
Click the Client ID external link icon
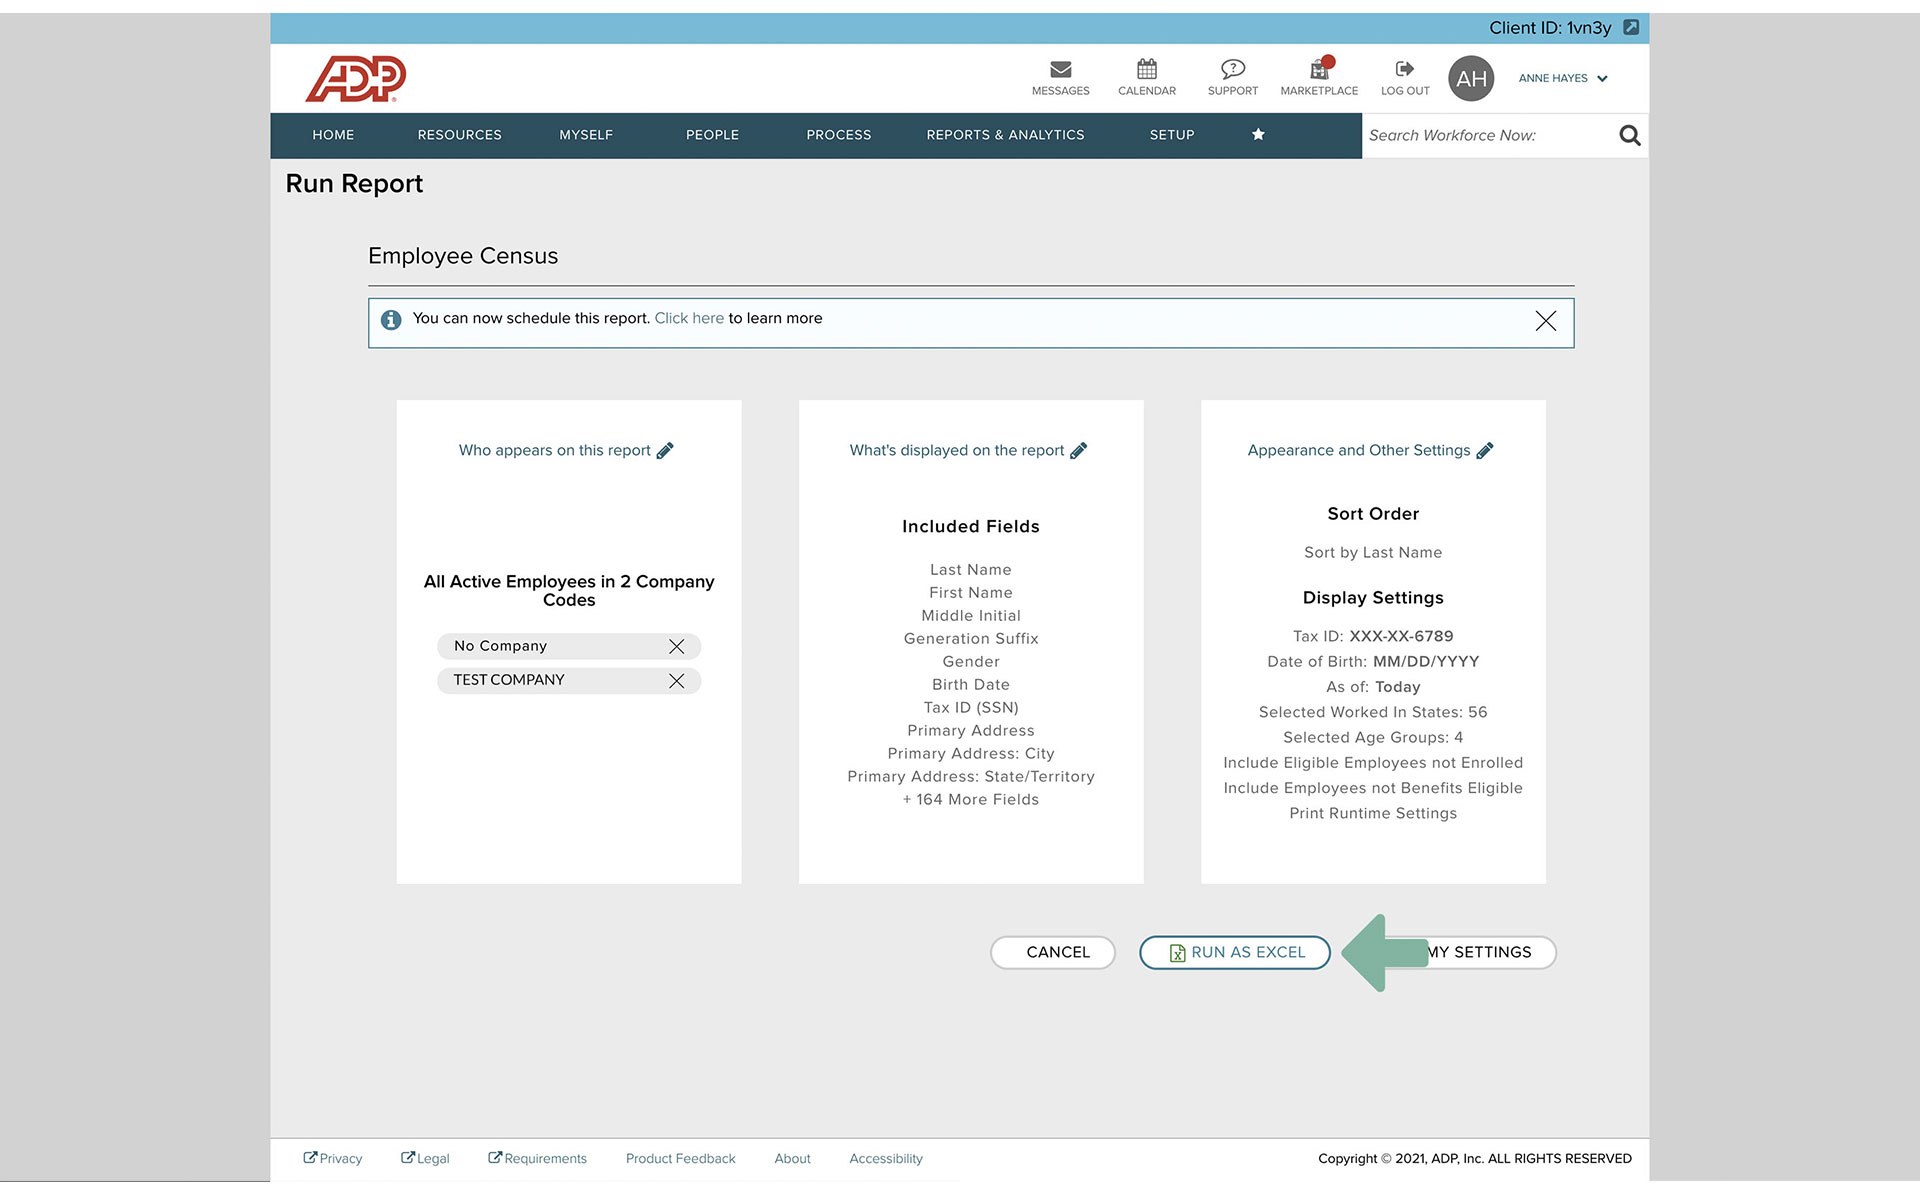coord(1631,27)
